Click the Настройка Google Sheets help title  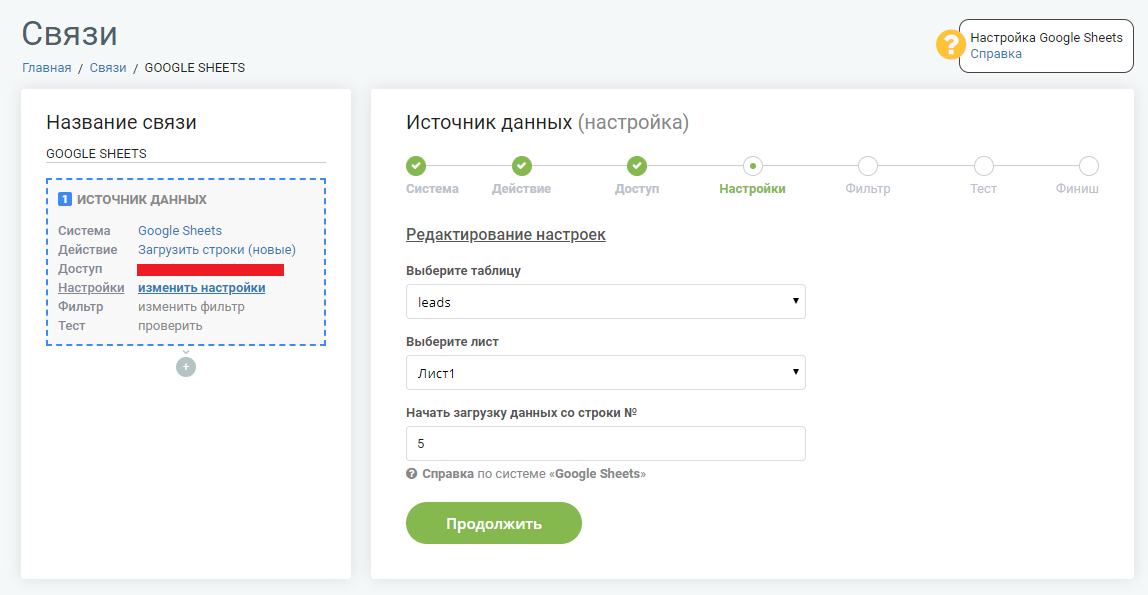point(1046,37)
